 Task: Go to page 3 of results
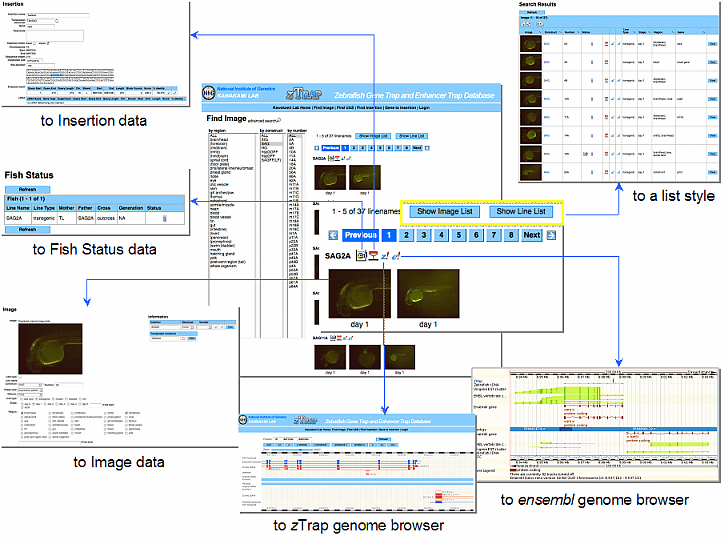click(424, 236)
